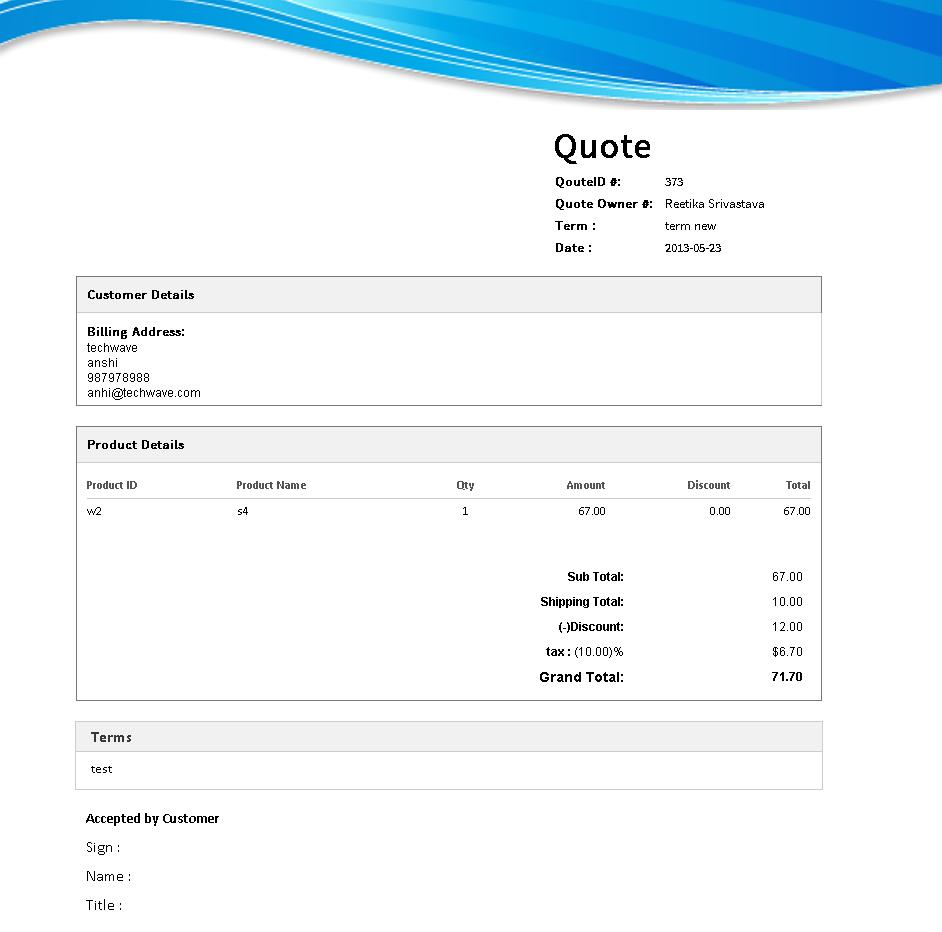Viewport: 942px width, 932px height.
Task: Click the anhi@techwave.com email address
Action: tap(144, 393)
